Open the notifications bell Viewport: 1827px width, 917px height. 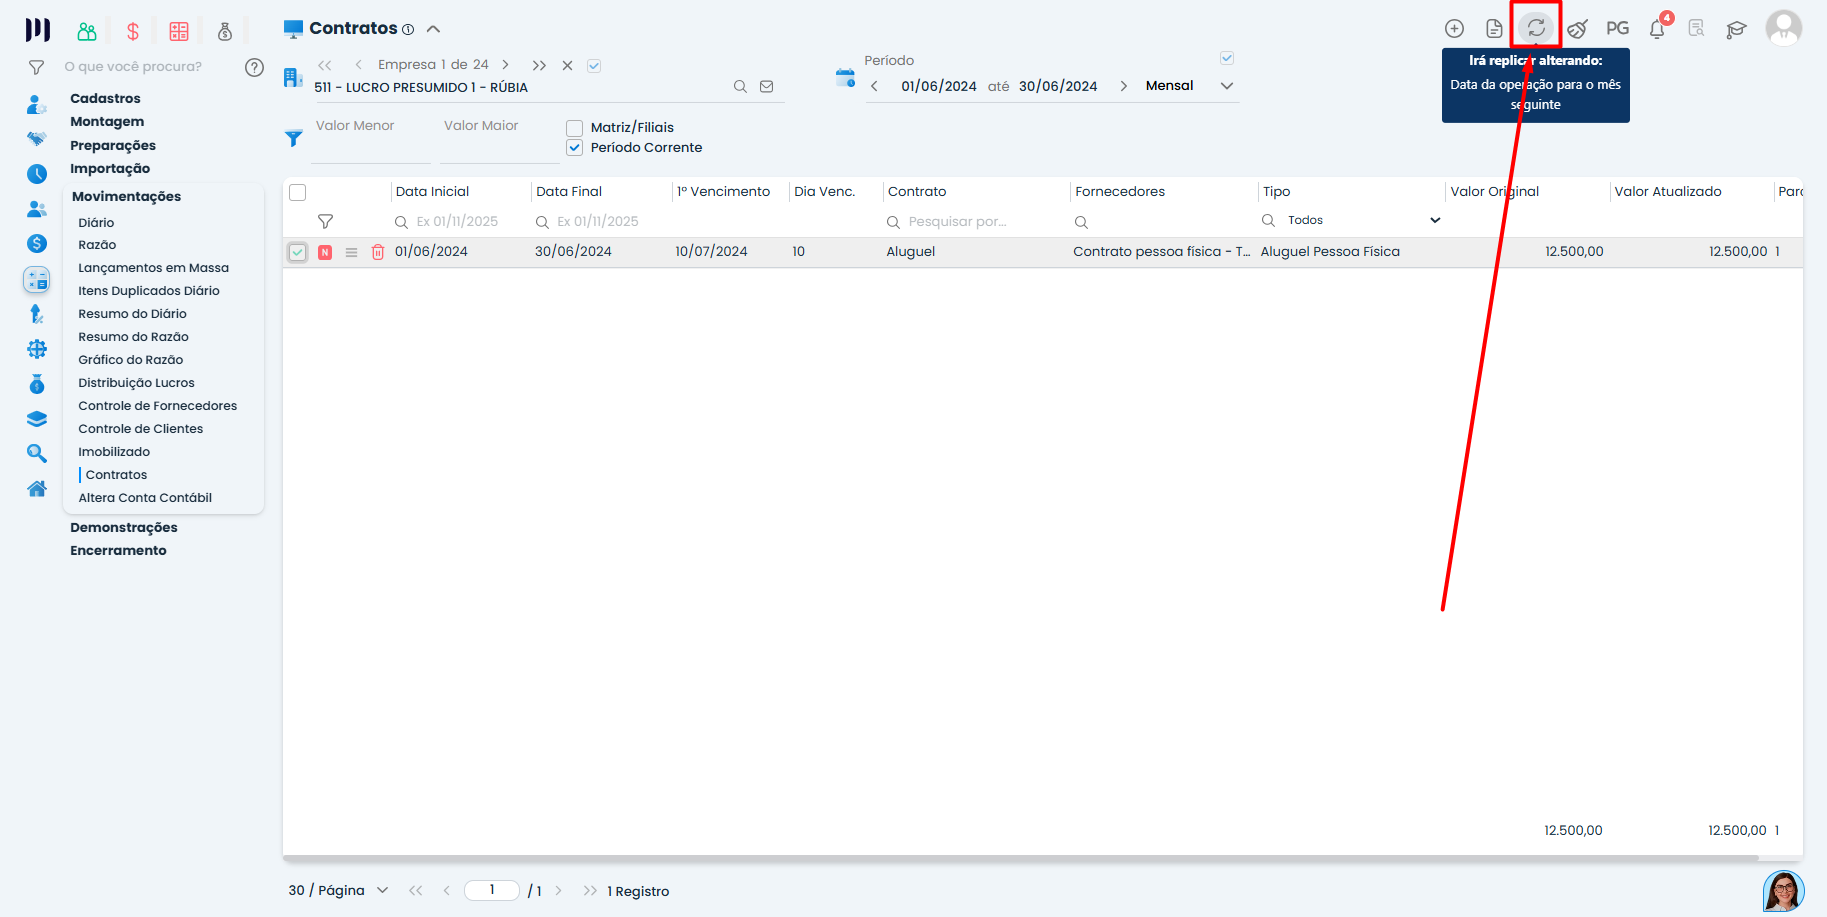[1657, 29]
